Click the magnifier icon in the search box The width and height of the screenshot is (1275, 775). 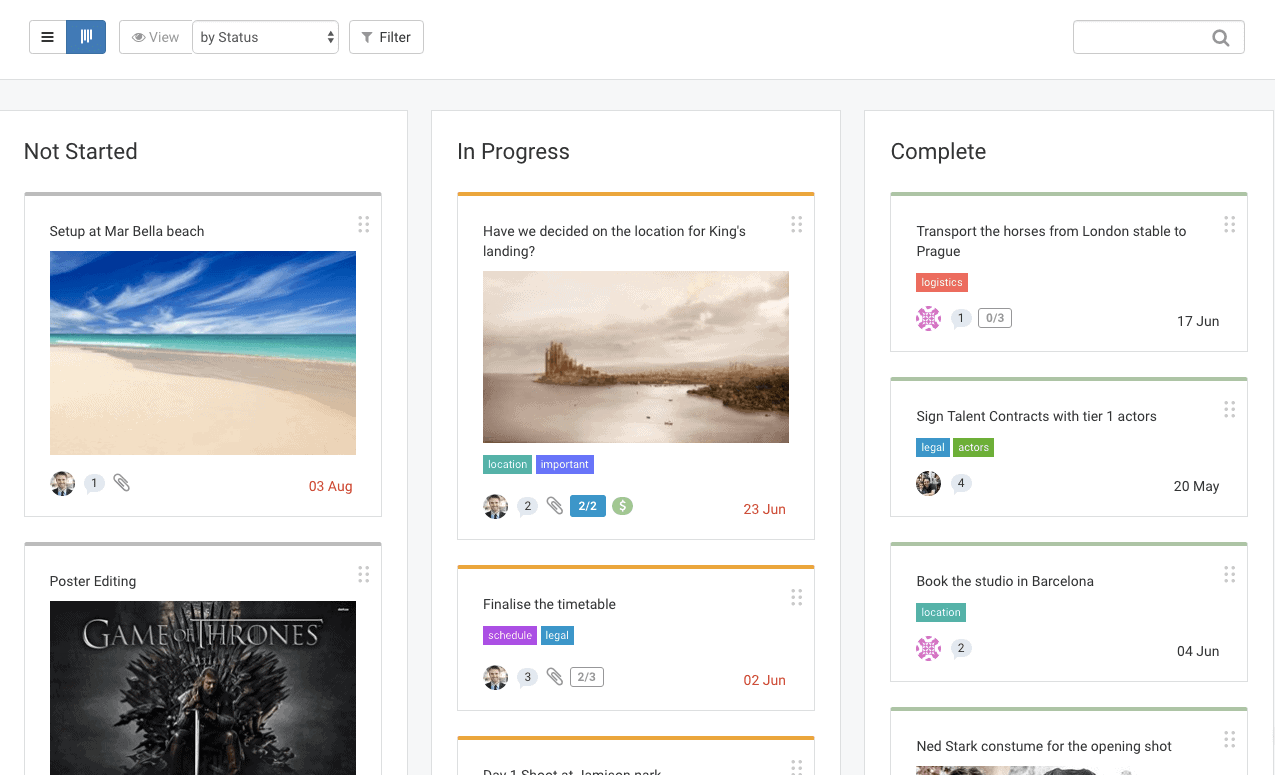(1220, 36)
